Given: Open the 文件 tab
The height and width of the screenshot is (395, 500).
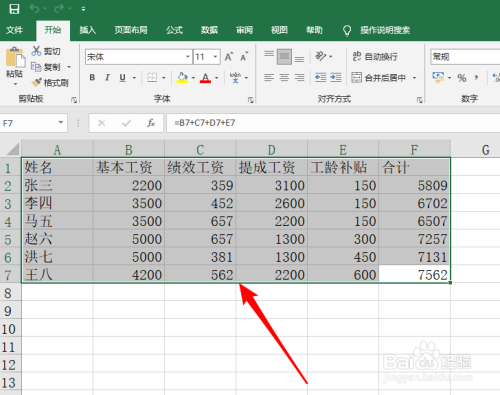Looking at the screenshot, I should [x=14, y=30].
